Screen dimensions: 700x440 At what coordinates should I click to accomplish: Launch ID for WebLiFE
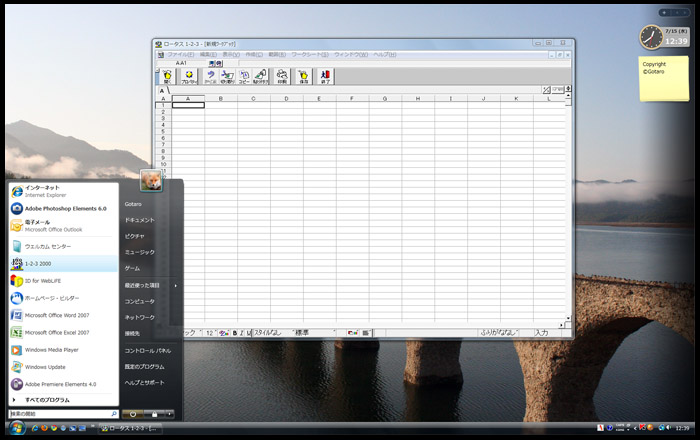tap(64, 281)
